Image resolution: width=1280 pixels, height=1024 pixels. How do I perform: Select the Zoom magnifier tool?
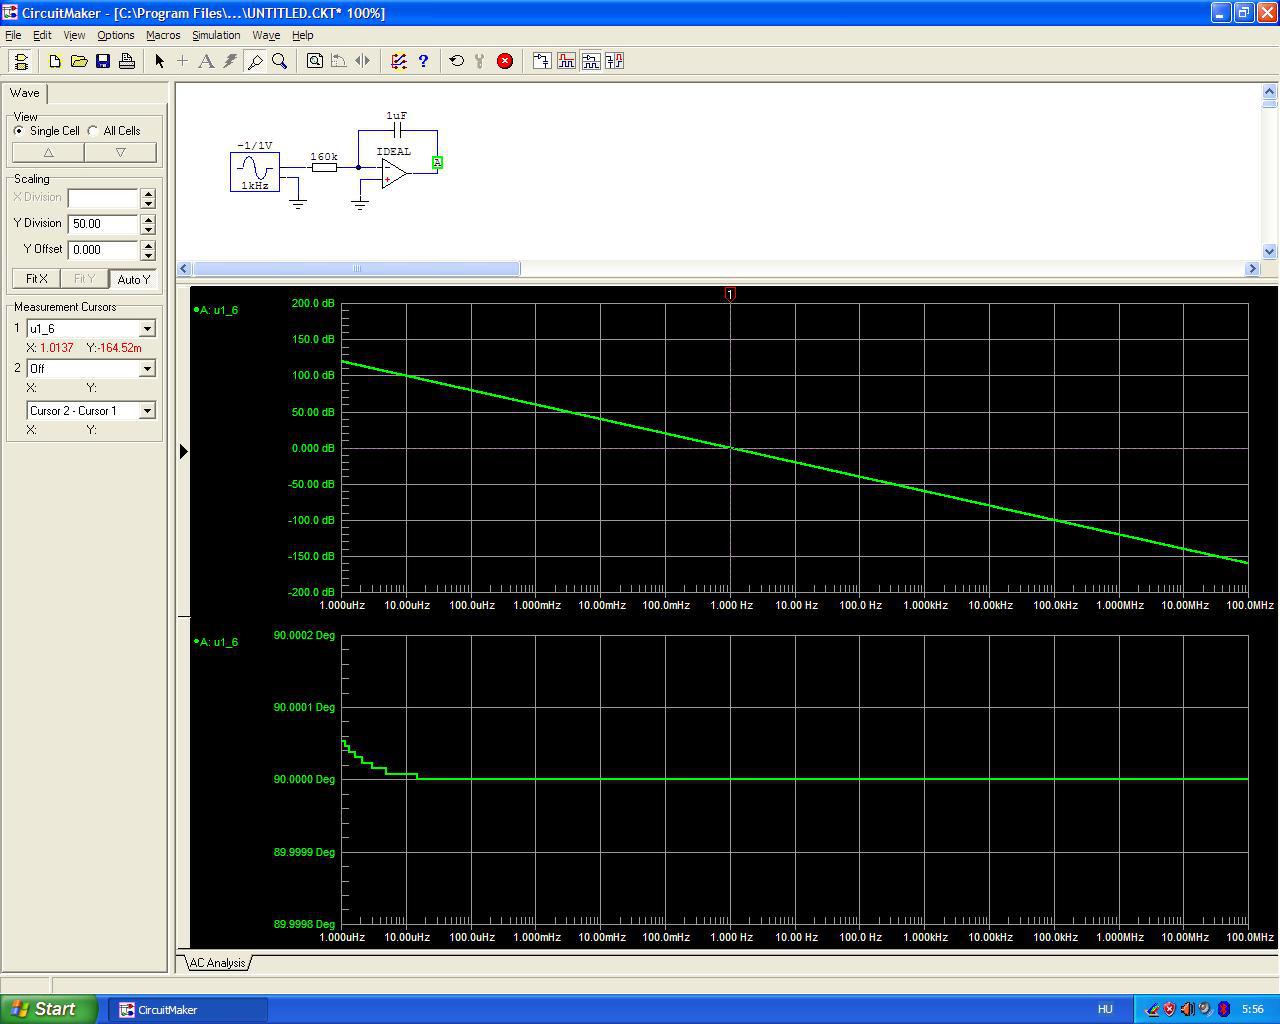[280, 61]
